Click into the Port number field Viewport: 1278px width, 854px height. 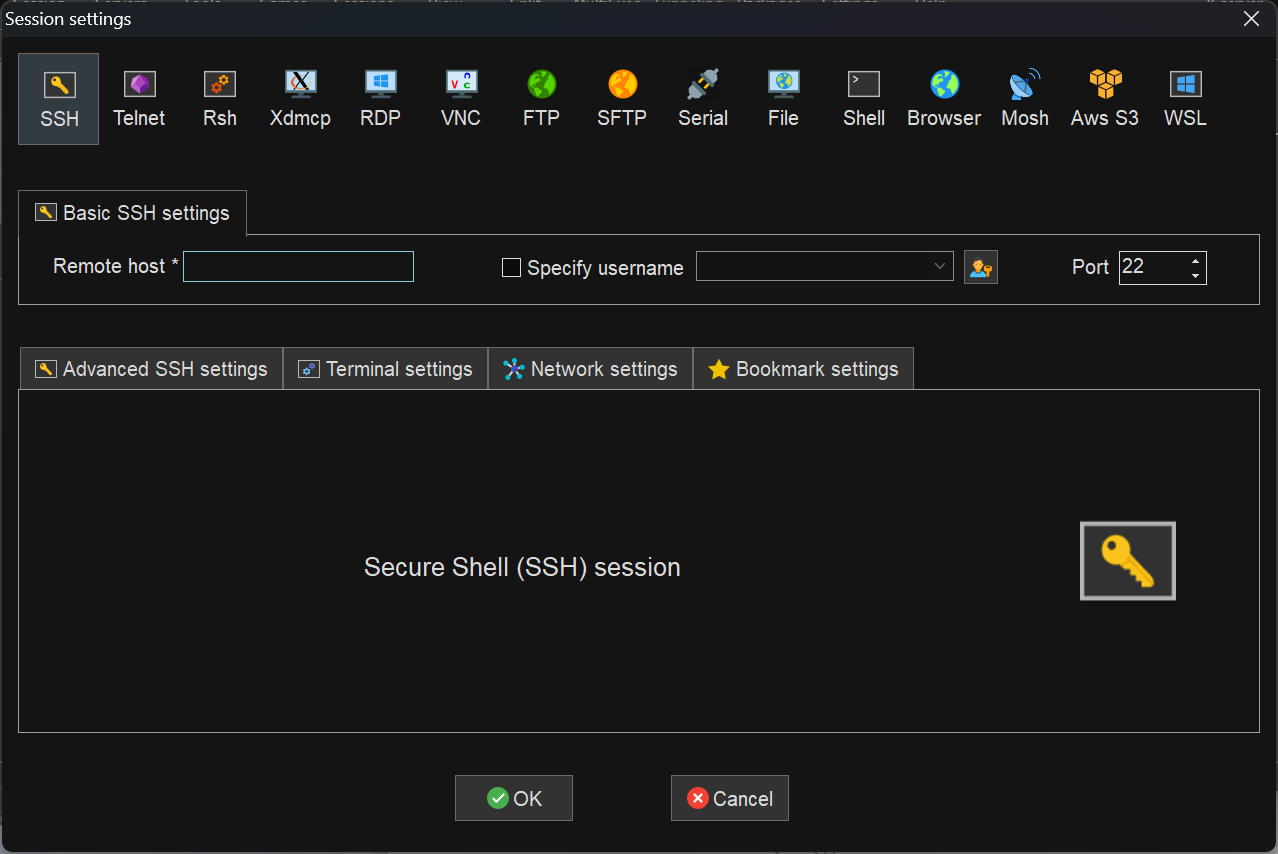(x=1152, y=267)
